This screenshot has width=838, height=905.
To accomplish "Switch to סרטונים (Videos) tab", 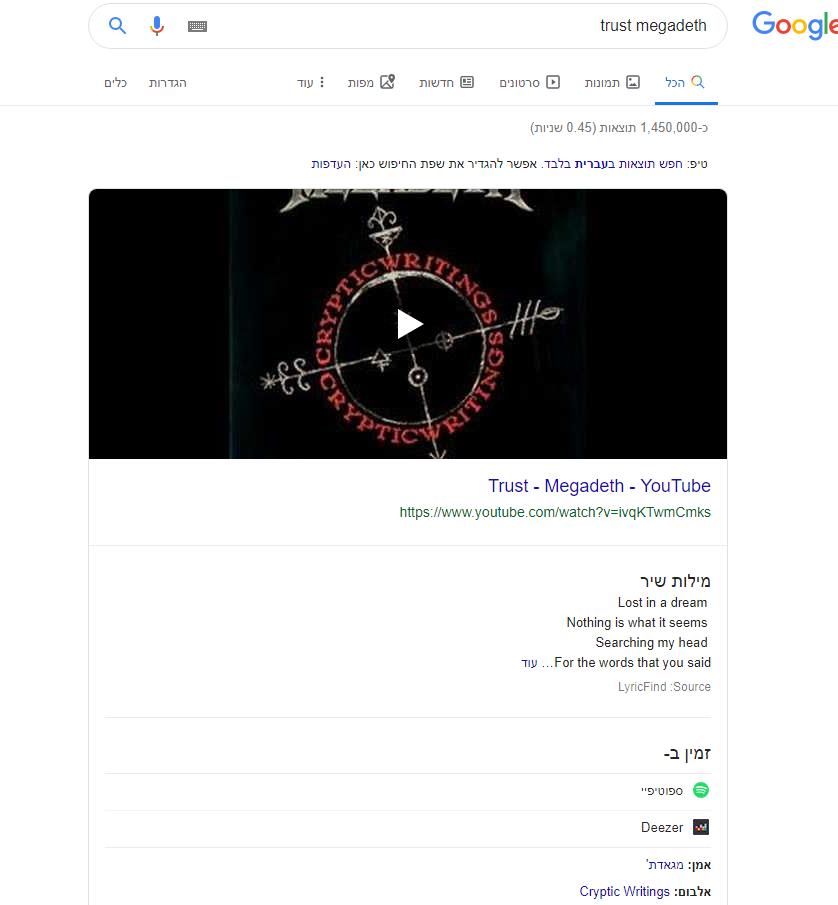I will click(530, 83).
